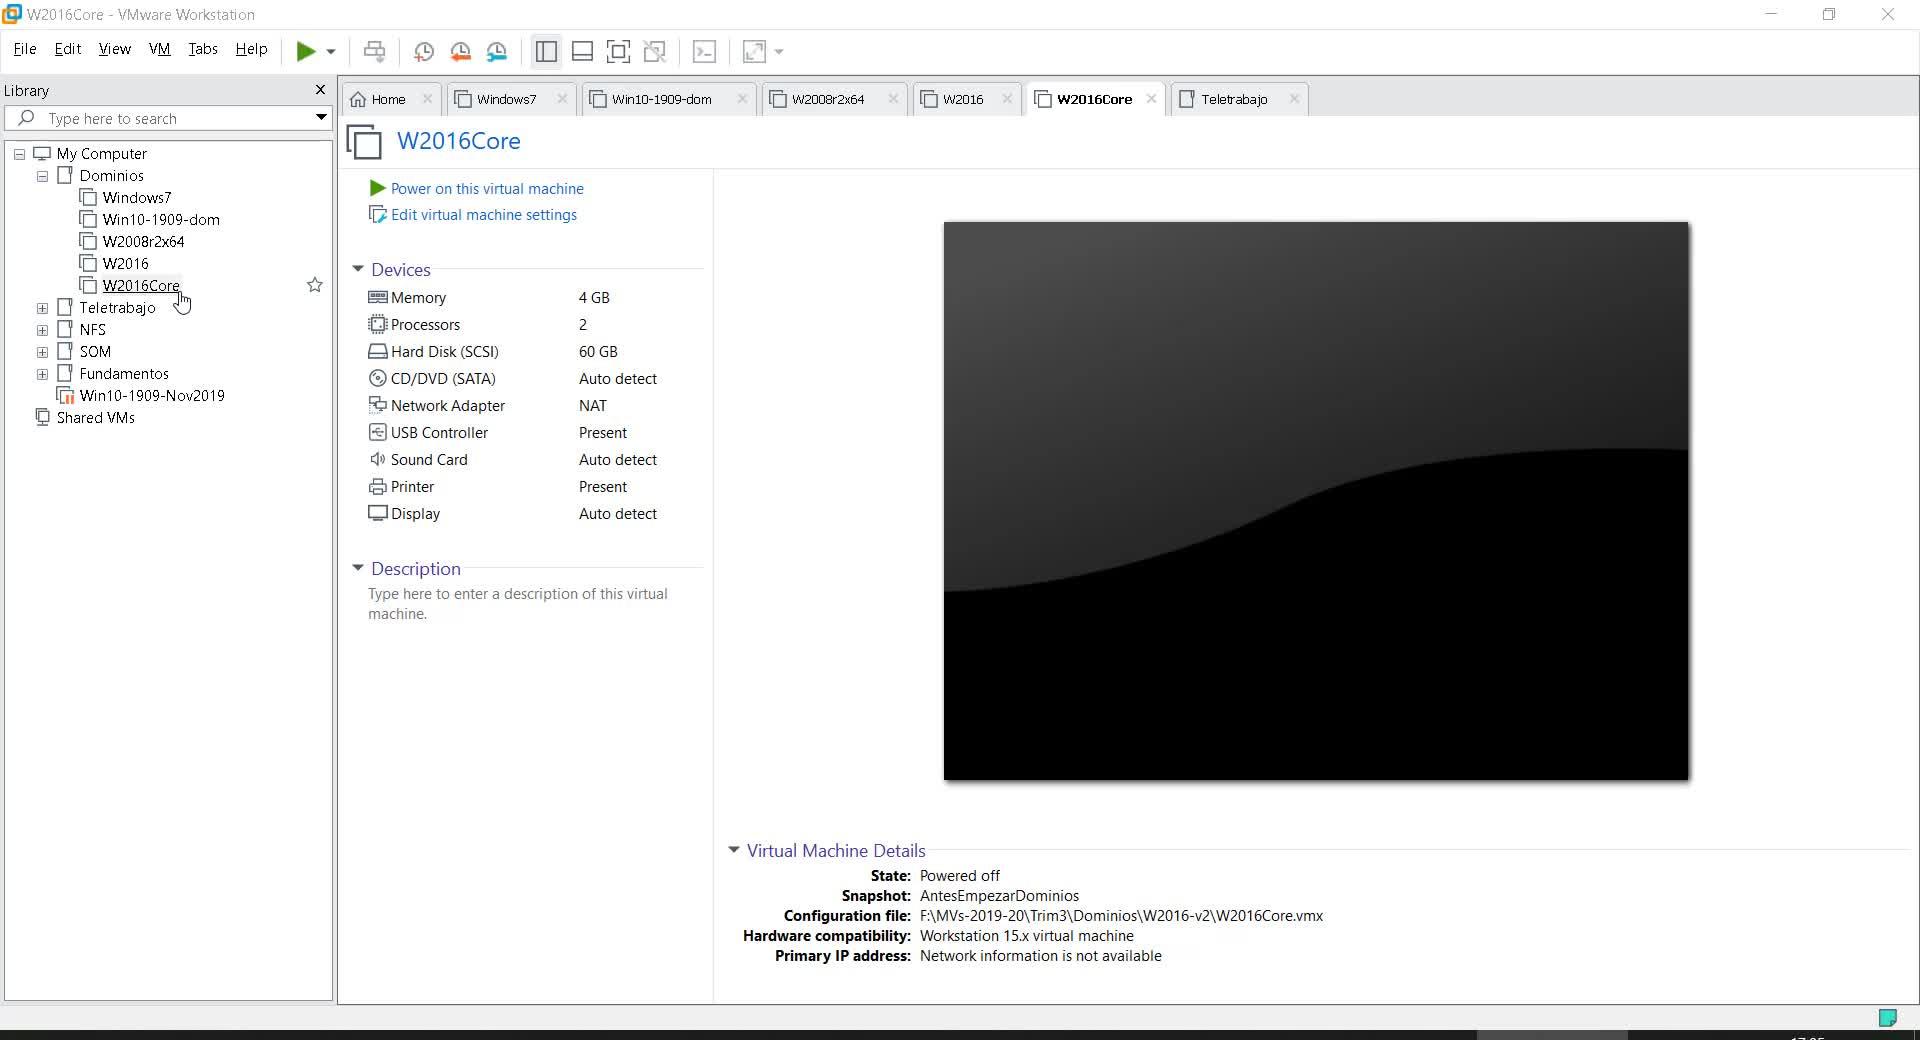Open the VM menu

[x=159, y=49]
